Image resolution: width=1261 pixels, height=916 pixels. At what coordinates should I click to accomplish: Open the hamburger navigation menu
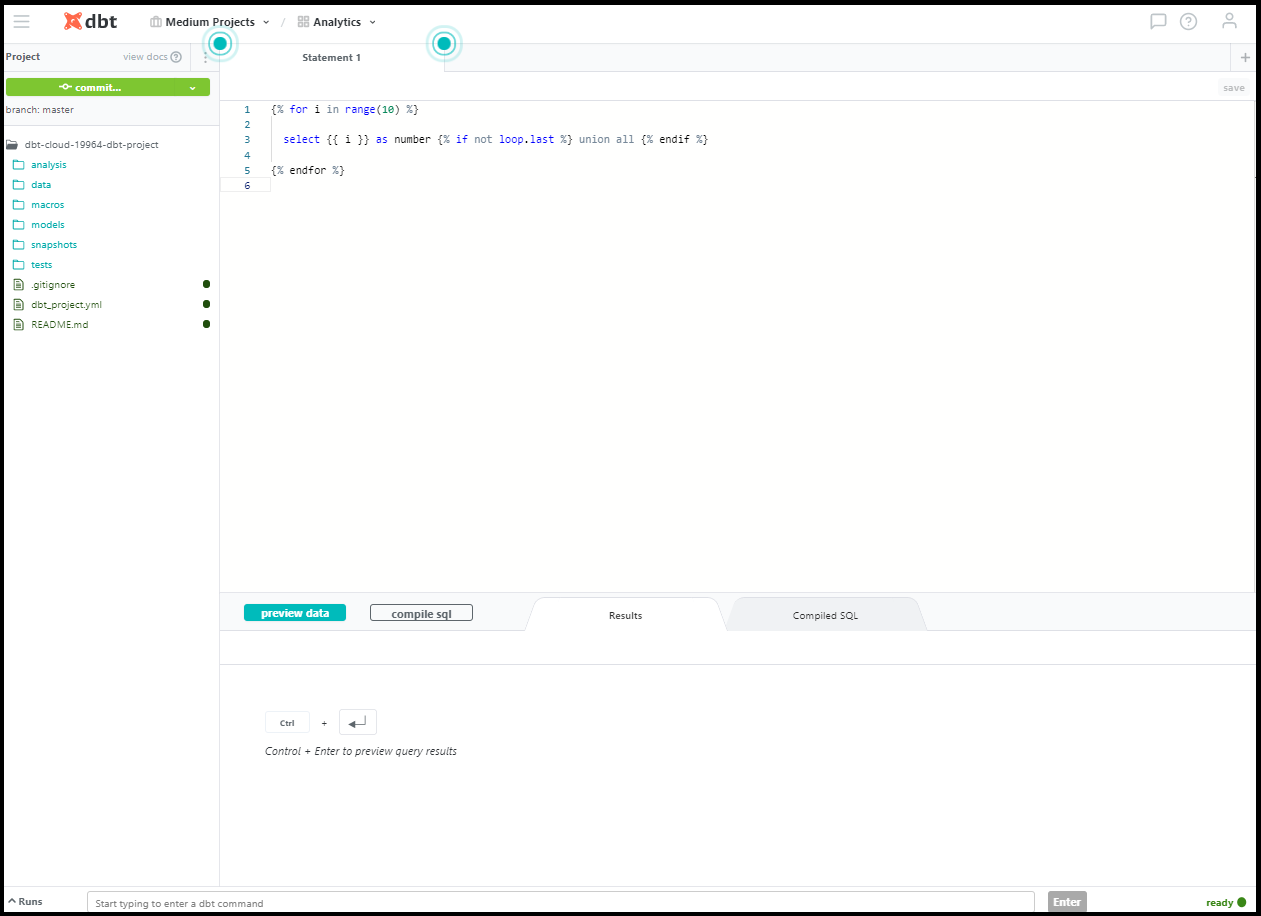point(21,21)
